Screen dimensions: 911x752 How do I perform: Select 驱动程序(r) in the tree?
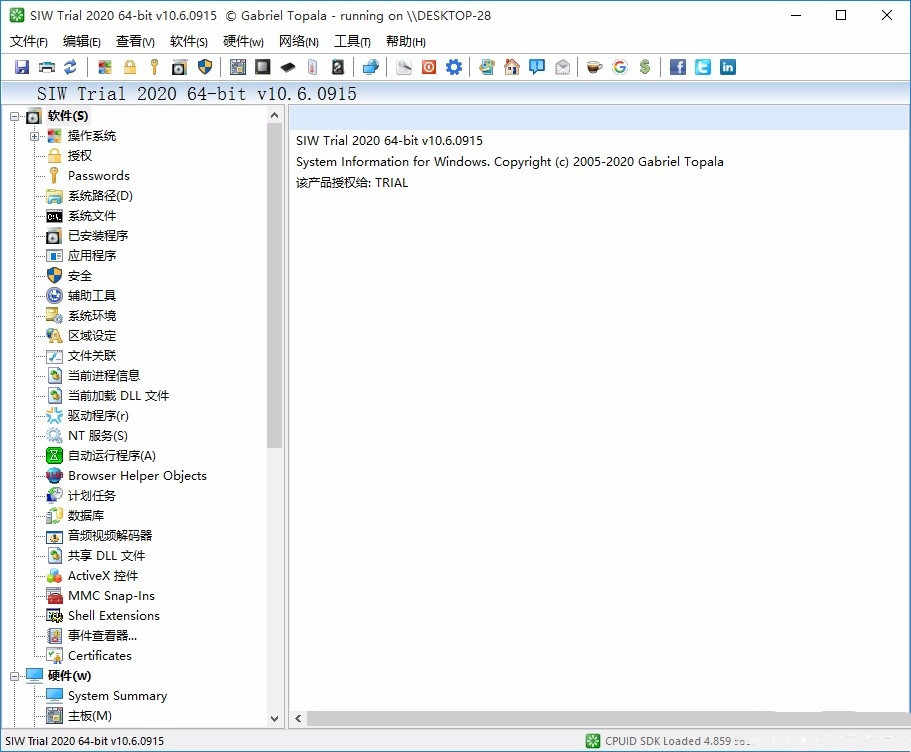click(98, 416)
